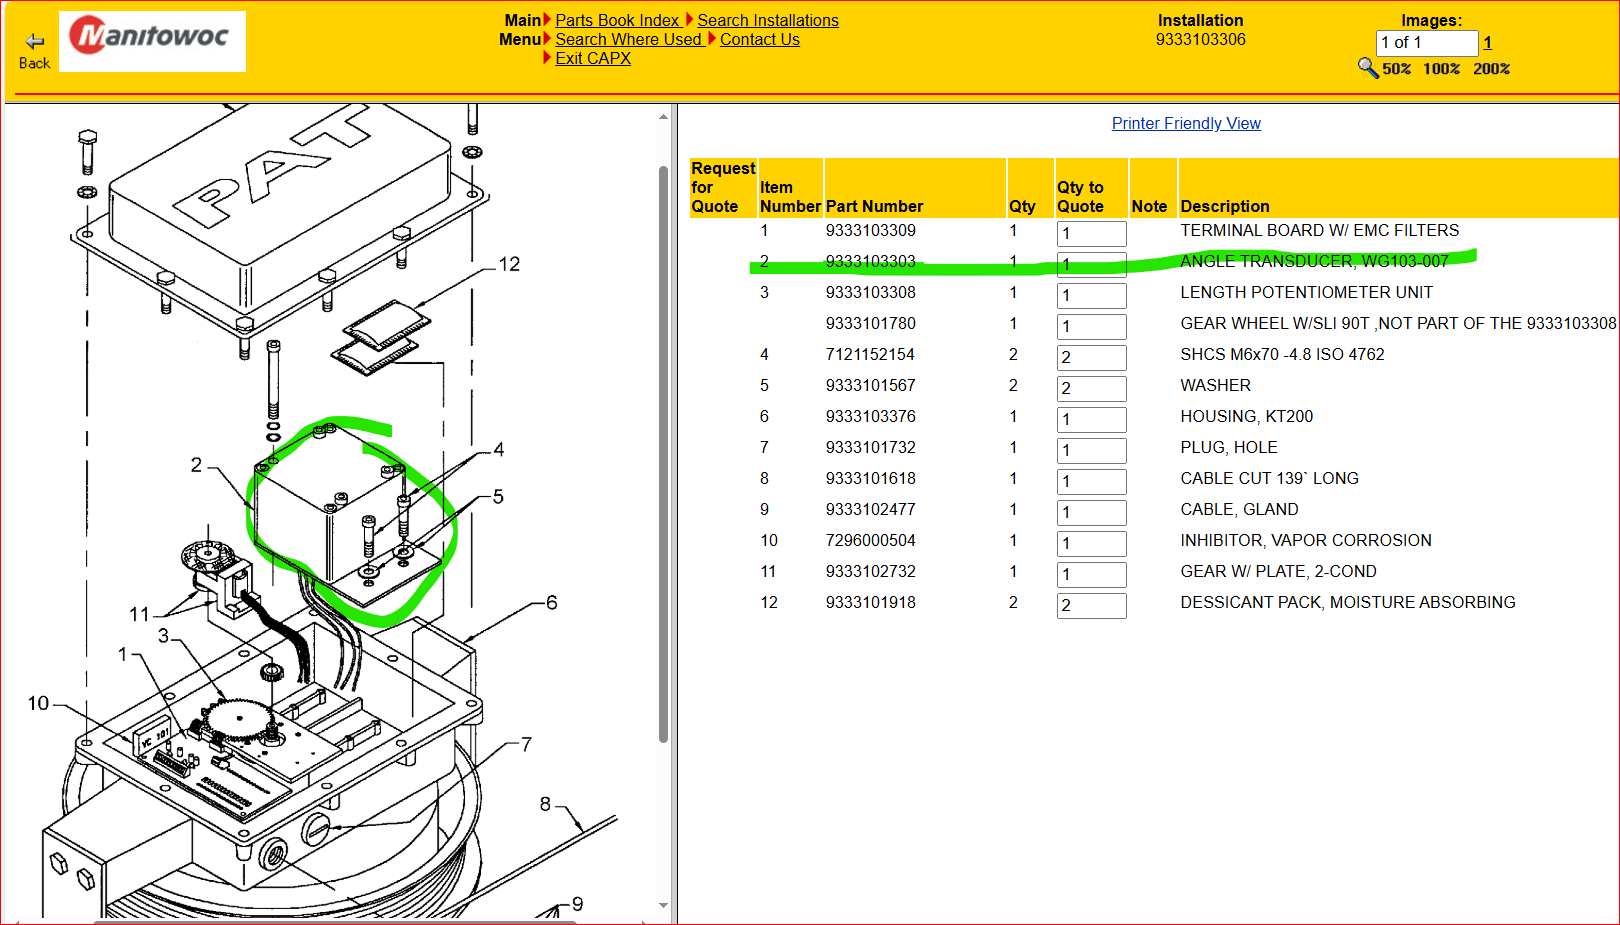The image size is (1620, 925).
Task: Click Qty to Quote field for SHCS M6x70
Action: 1091,357
